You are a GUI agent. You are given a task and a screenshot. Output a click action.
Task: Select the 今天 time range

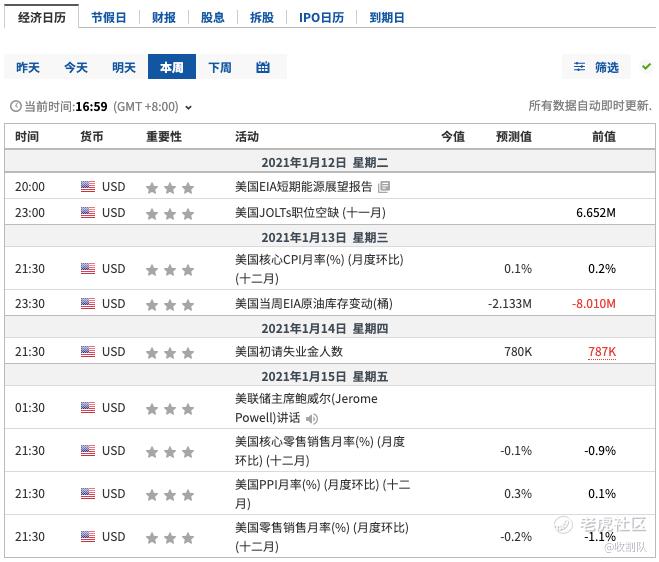coord(76,67)
